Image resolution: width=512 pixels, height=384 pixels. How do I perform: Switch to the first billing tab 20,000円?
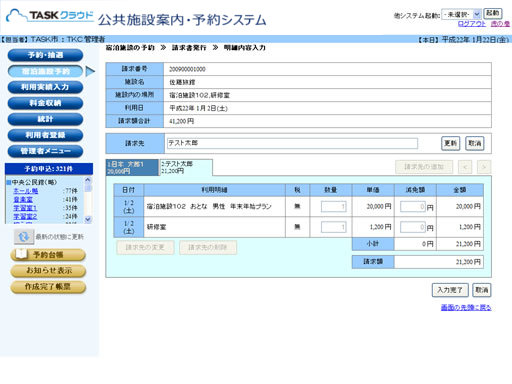pos(133,168)
